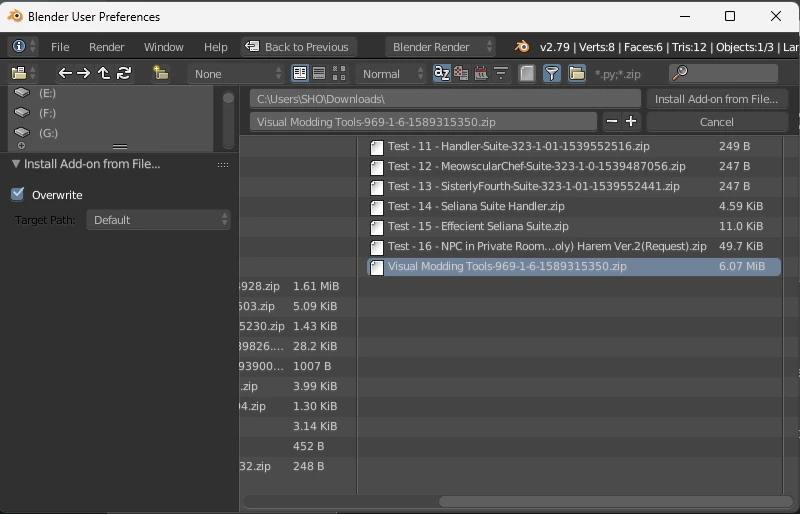Click the directory path field
Image resolution: width=800 pixels, height=514 pixels.
445,99
